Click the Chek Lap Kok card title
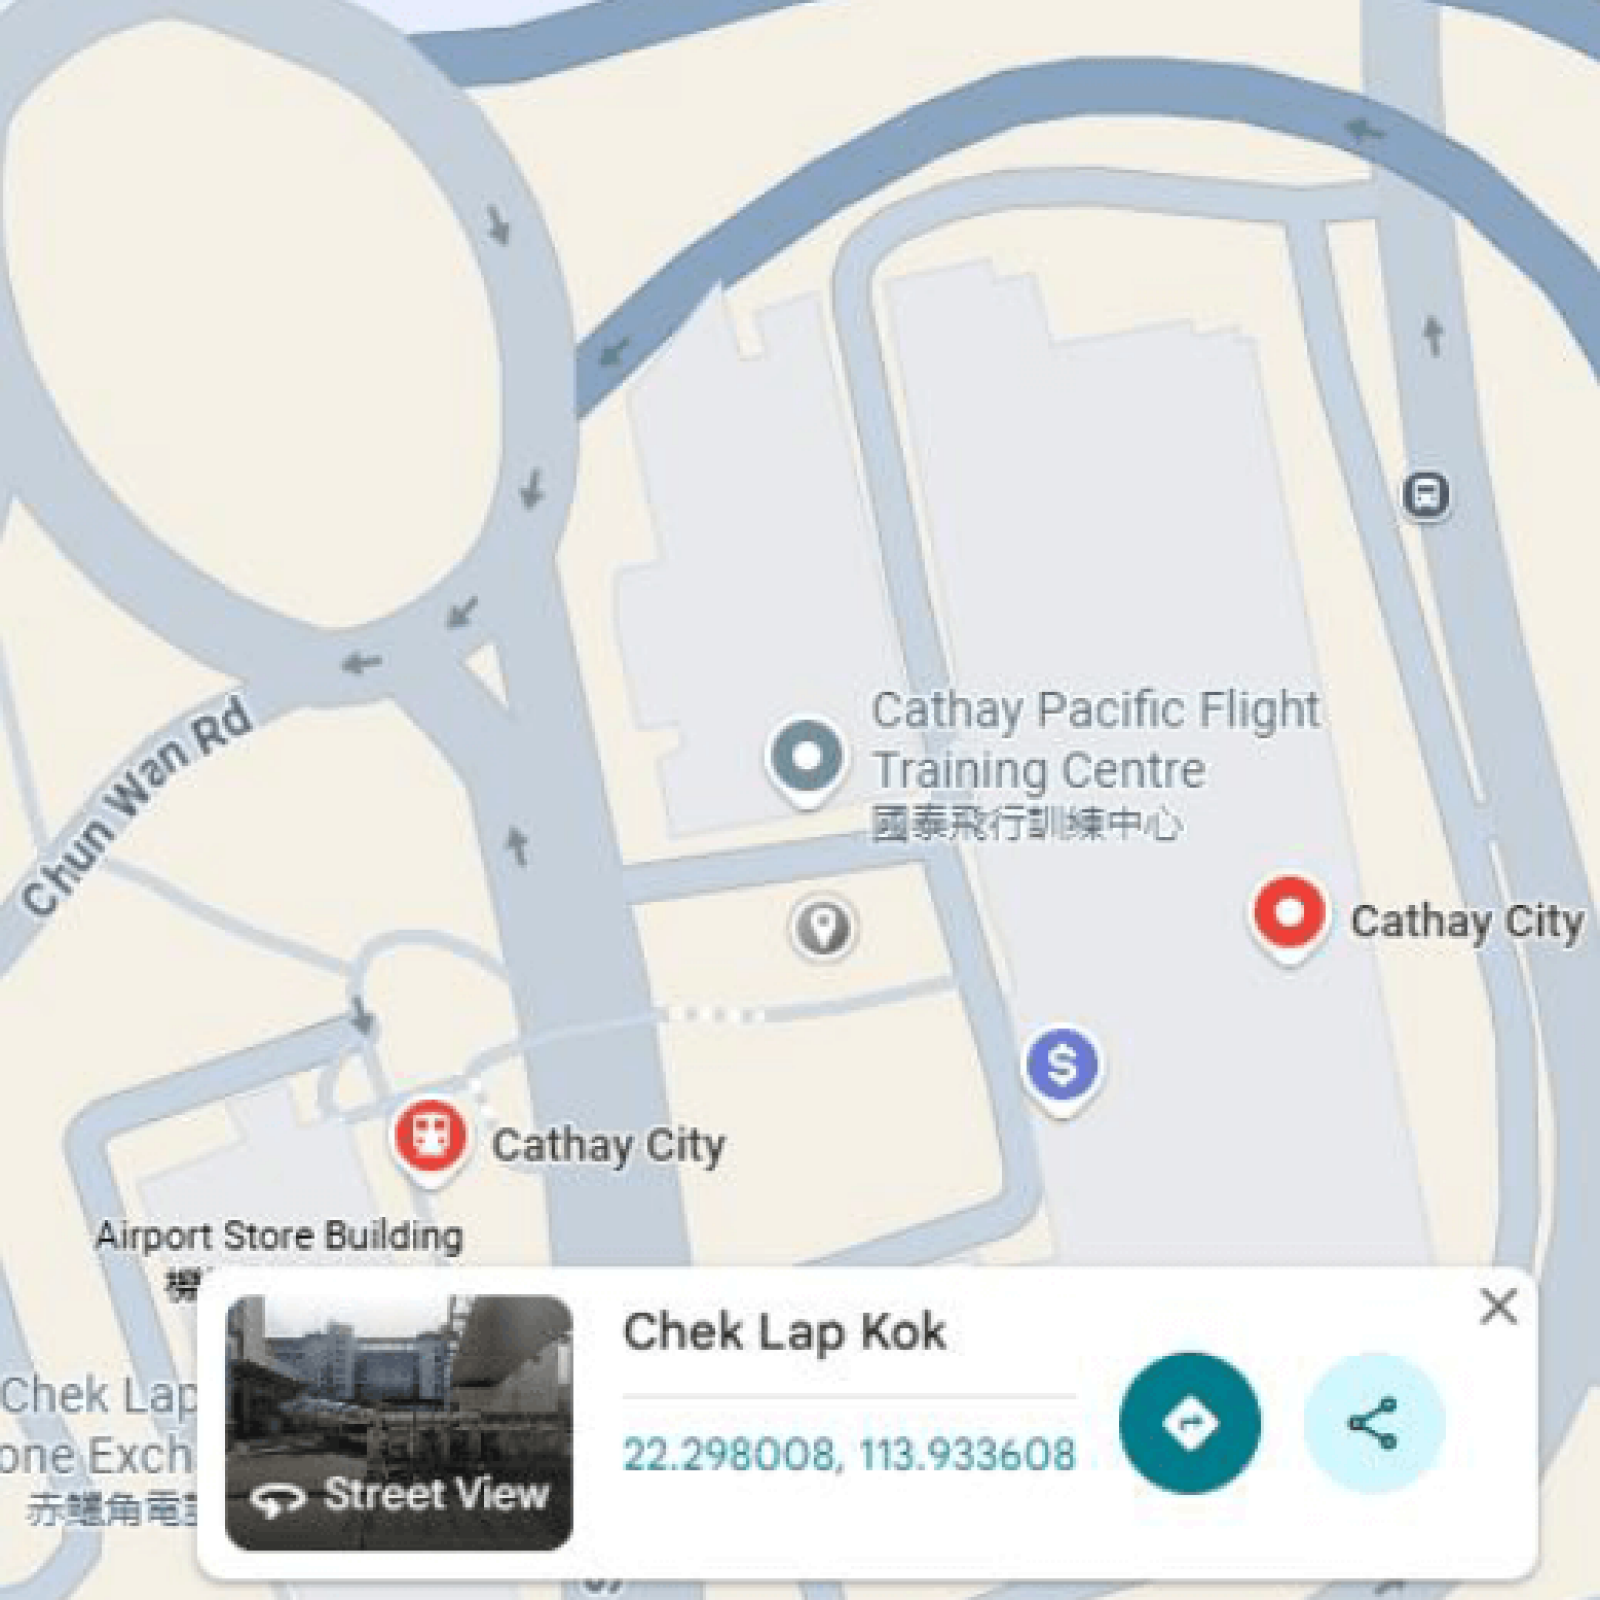This screenshot has width=1600, height=1600. pos(784,1332)
